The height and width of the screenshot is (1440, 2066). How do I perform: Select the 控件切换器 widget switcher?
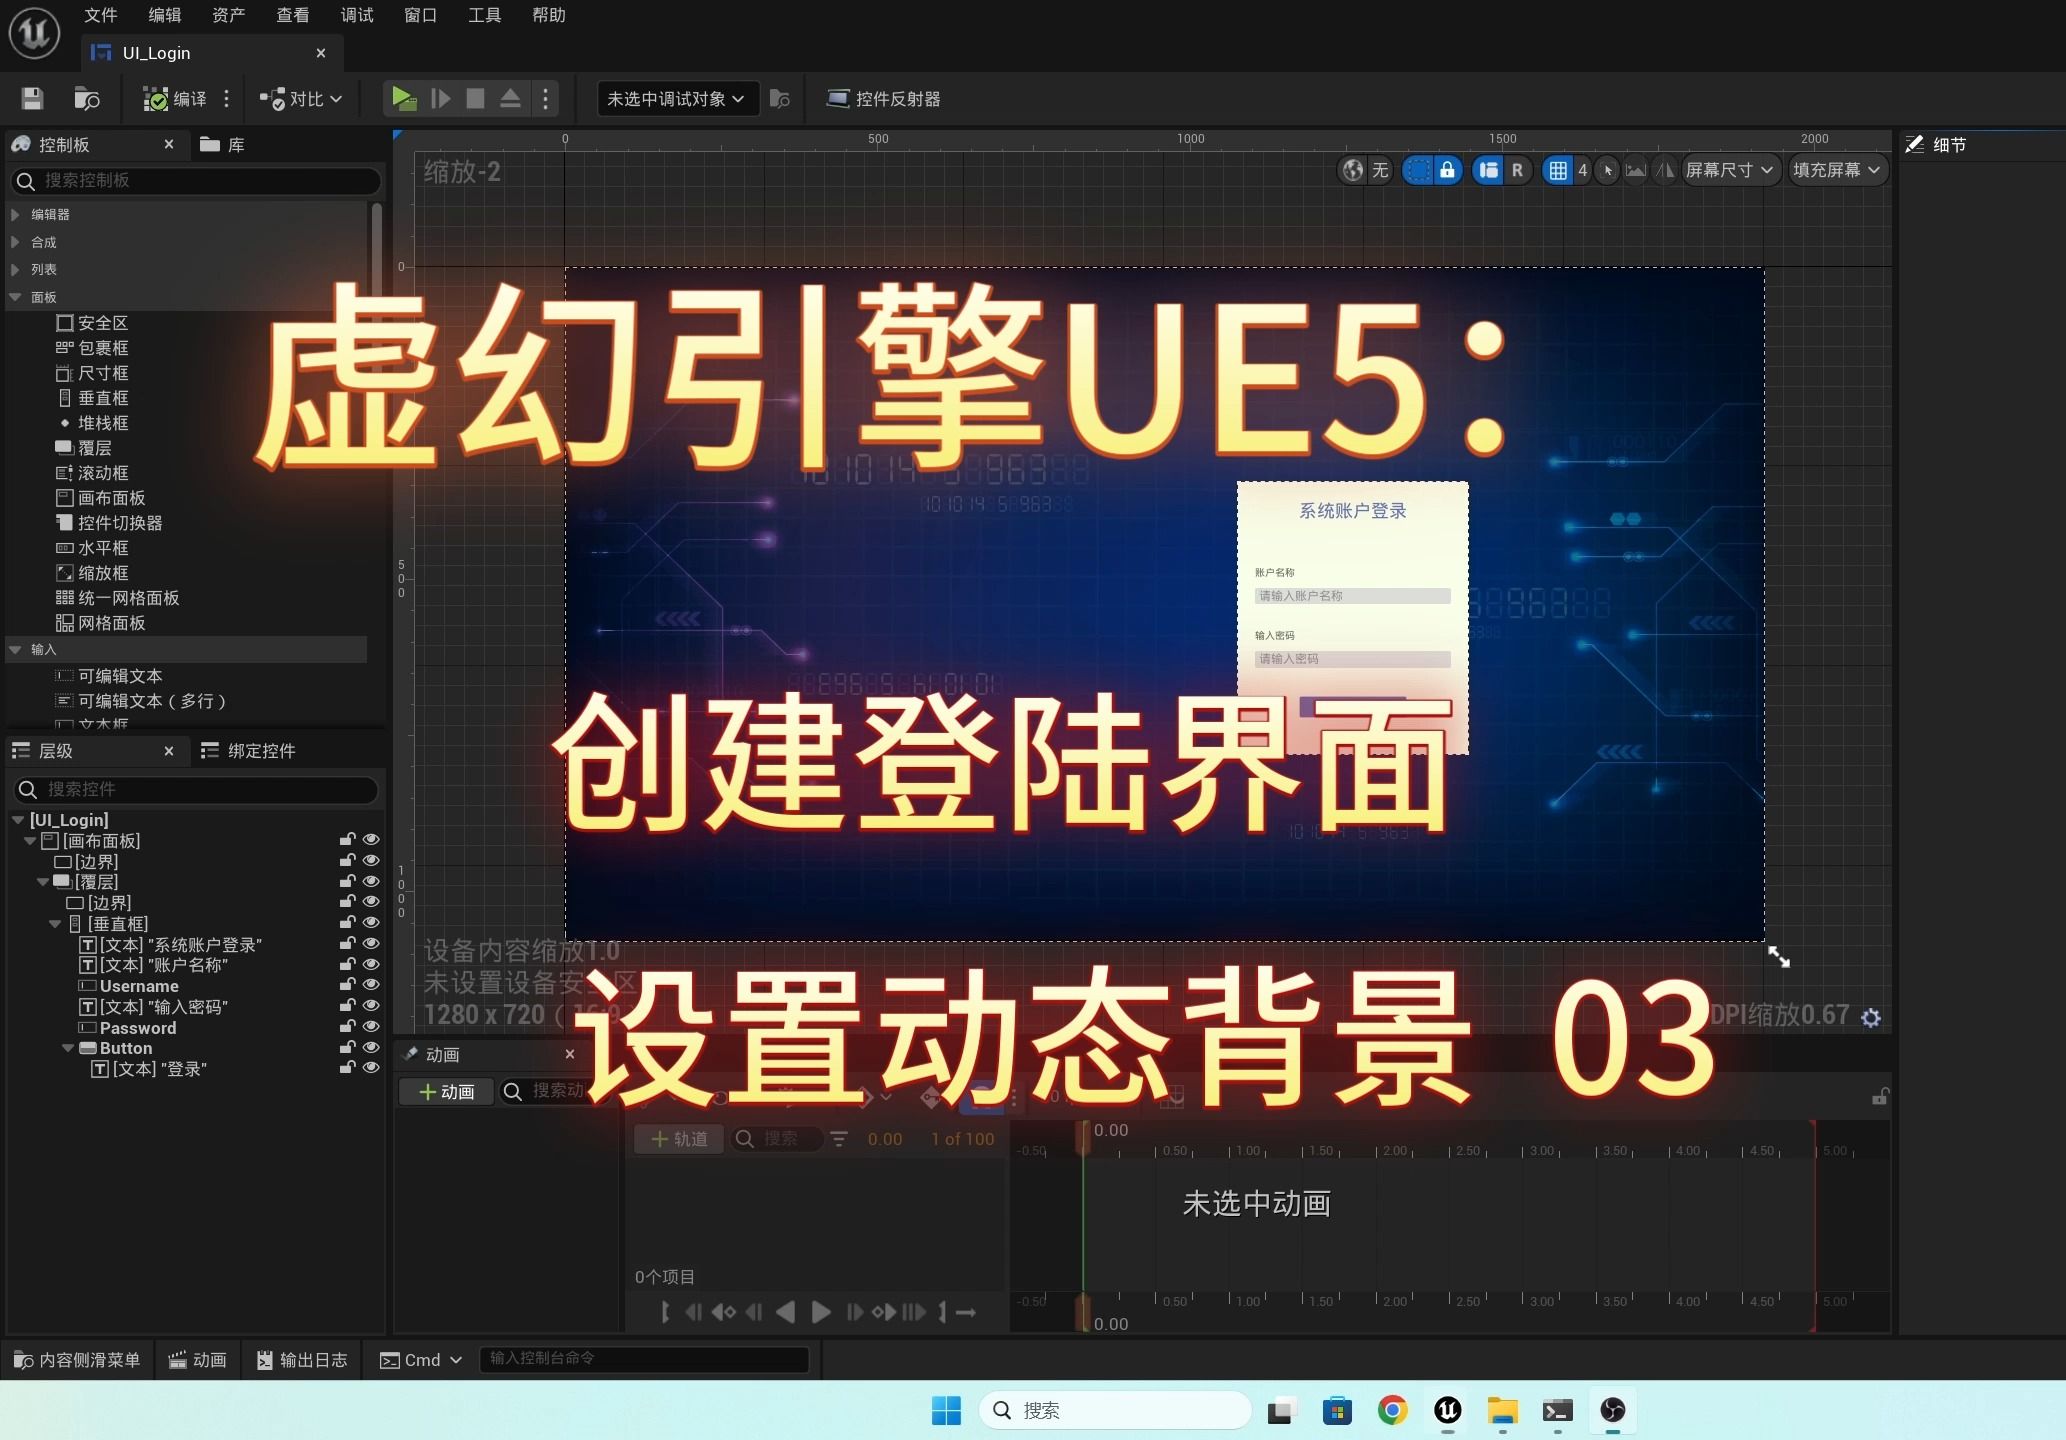coord(109,523)
